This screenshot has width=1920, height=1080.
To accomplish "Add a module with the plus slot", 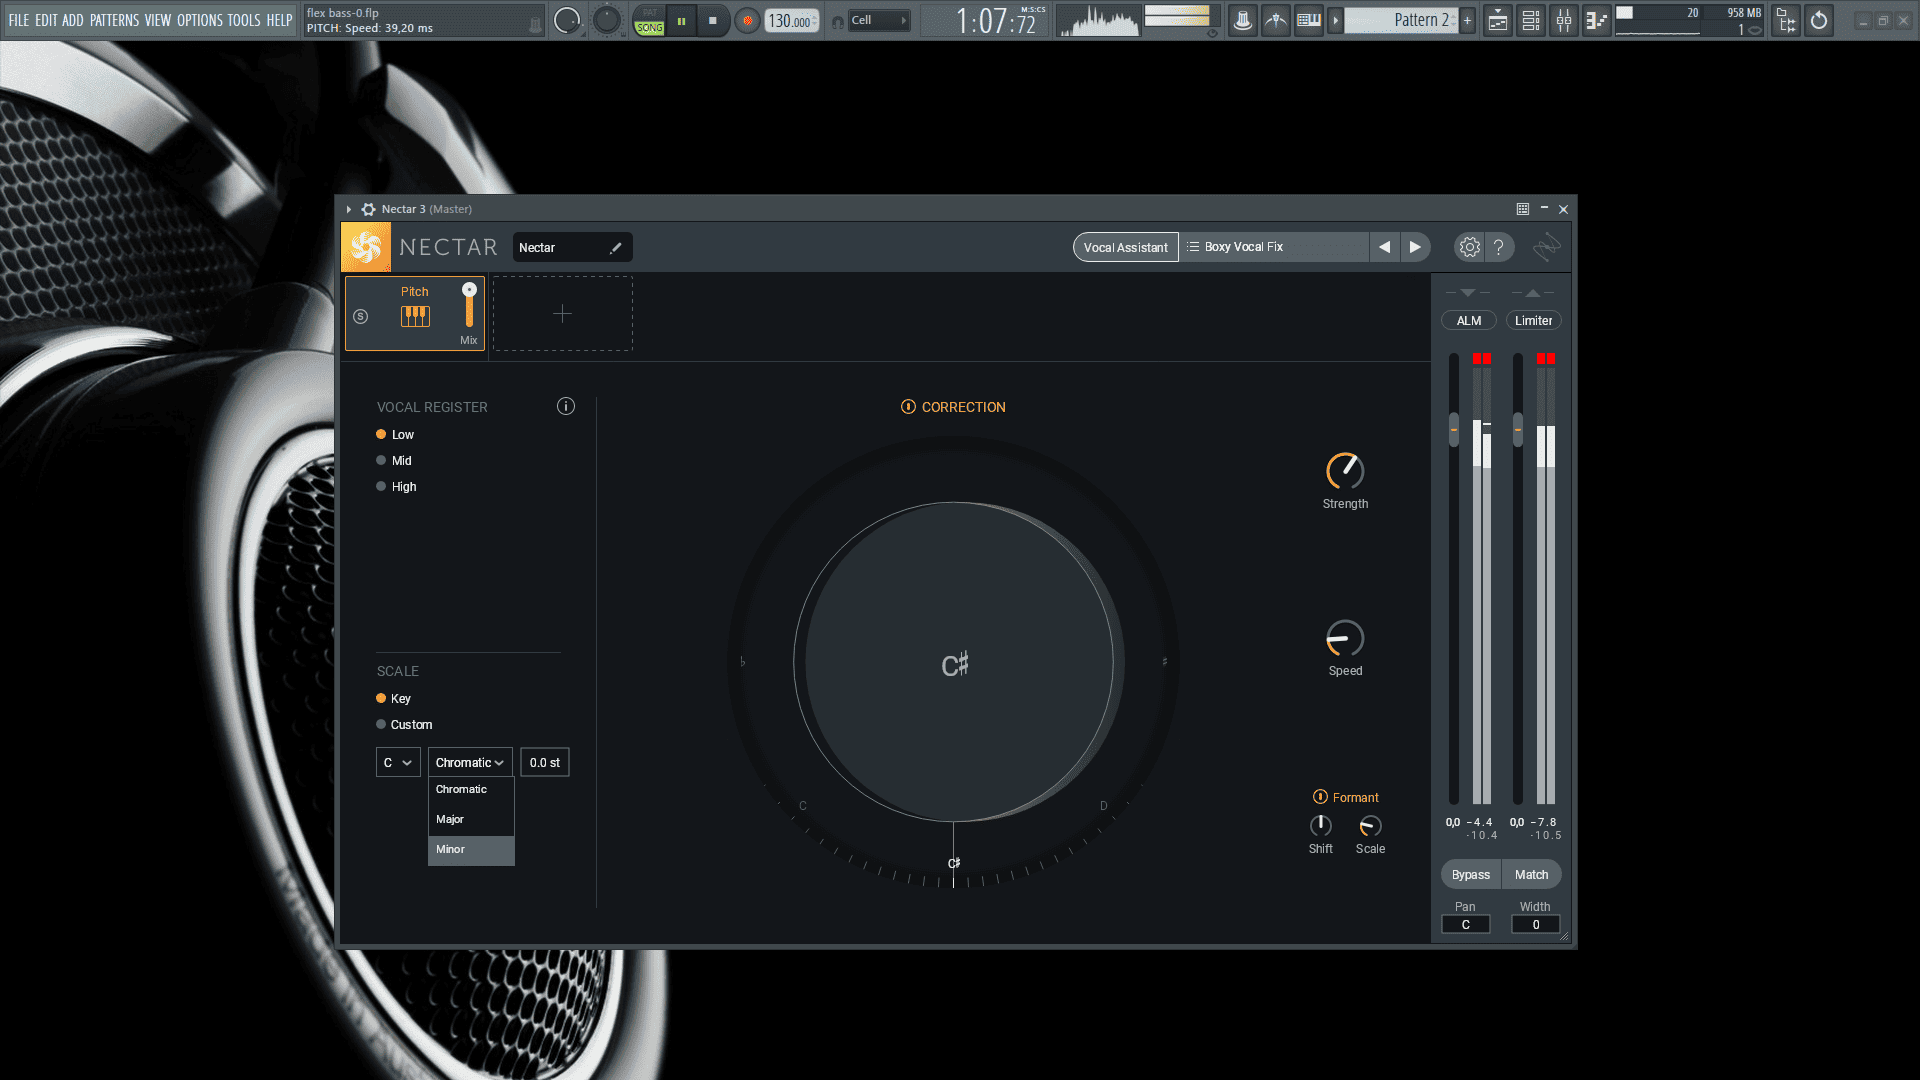I will 562,314.
